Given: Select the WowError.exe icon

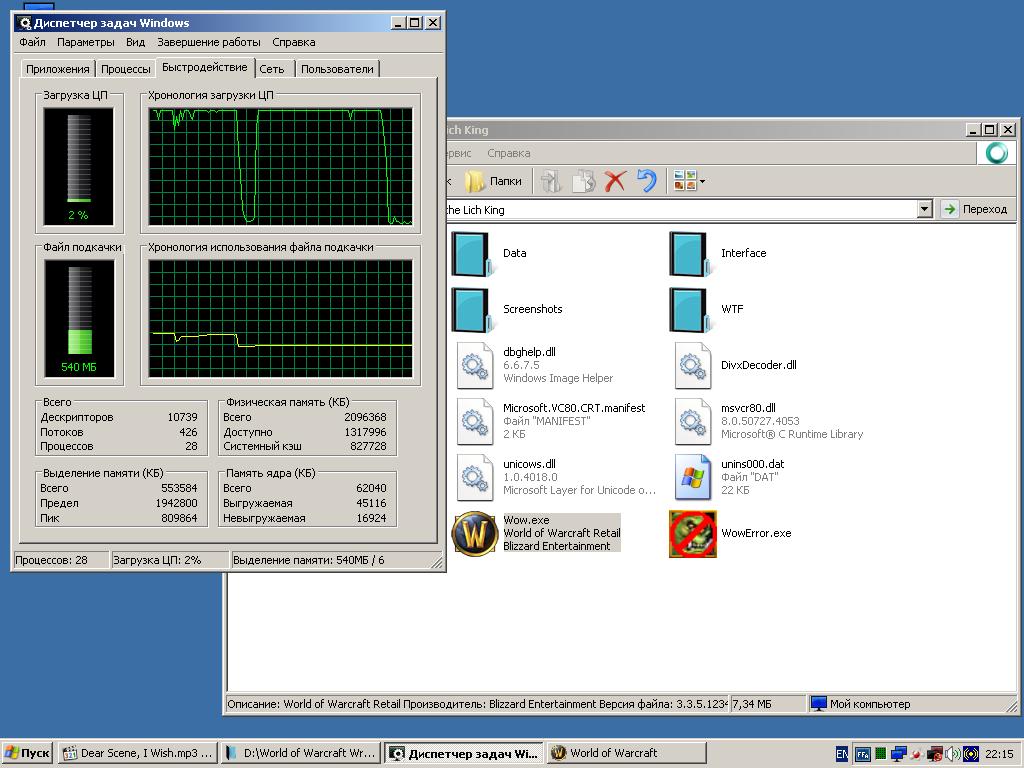Looking at the screenshot, I should coord(692,533).
